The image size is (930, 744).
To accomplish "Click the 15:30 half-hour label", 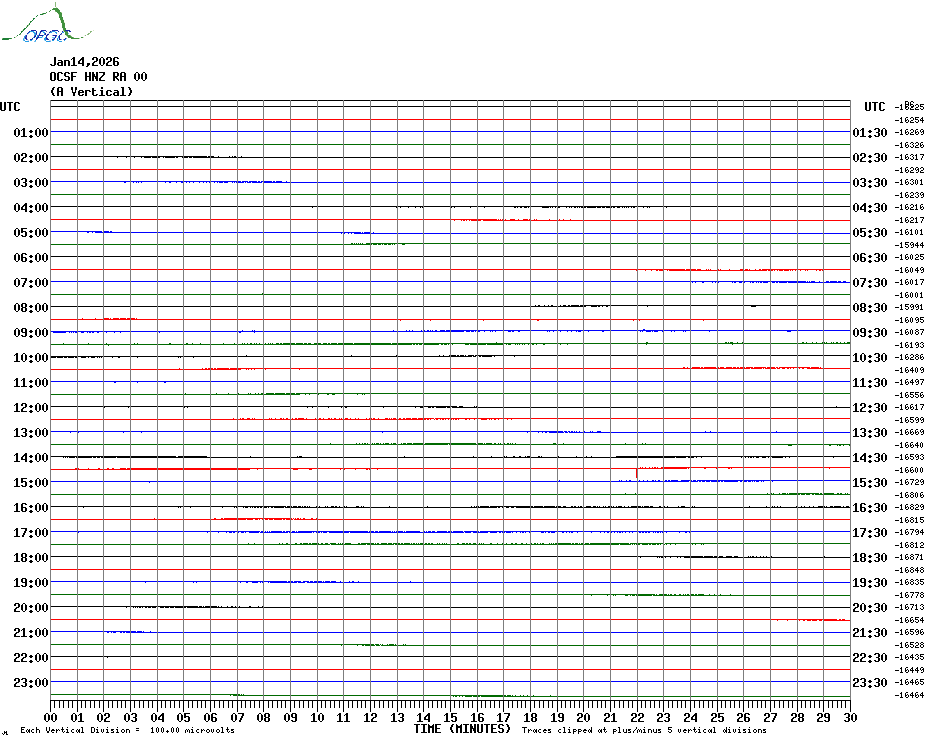I will (870, 483).
